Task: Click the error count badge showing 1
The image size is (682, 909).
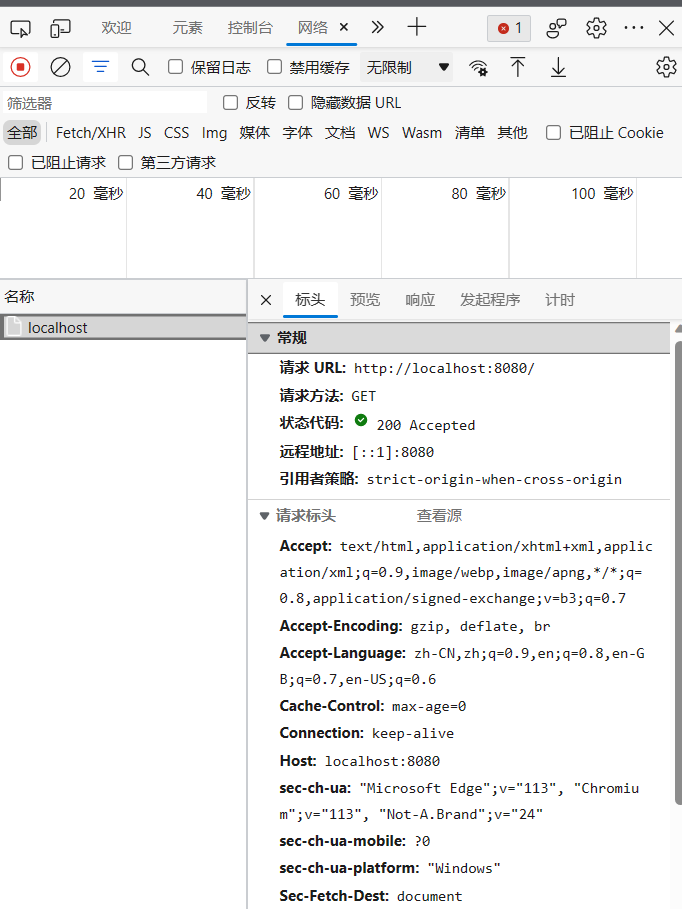Action: 509,28
